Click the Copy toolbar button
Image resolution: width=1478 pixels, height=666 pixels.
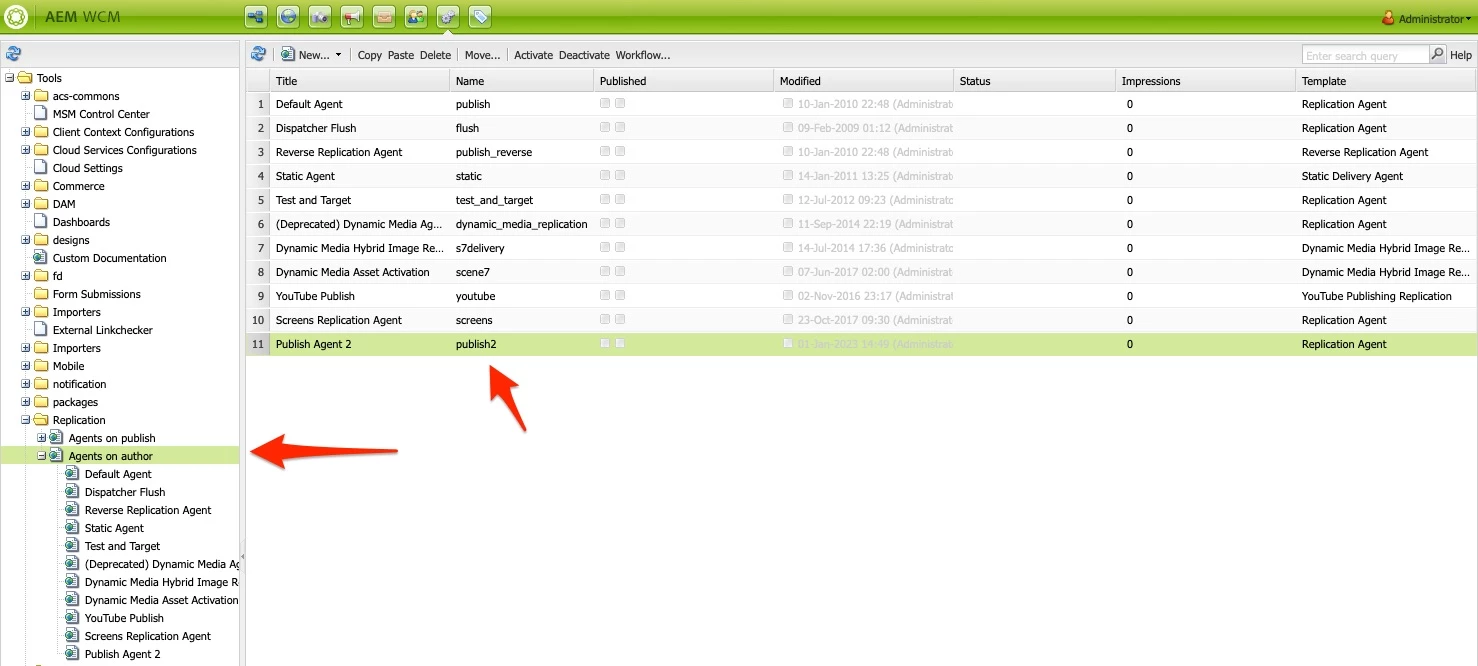click(370, 55)
